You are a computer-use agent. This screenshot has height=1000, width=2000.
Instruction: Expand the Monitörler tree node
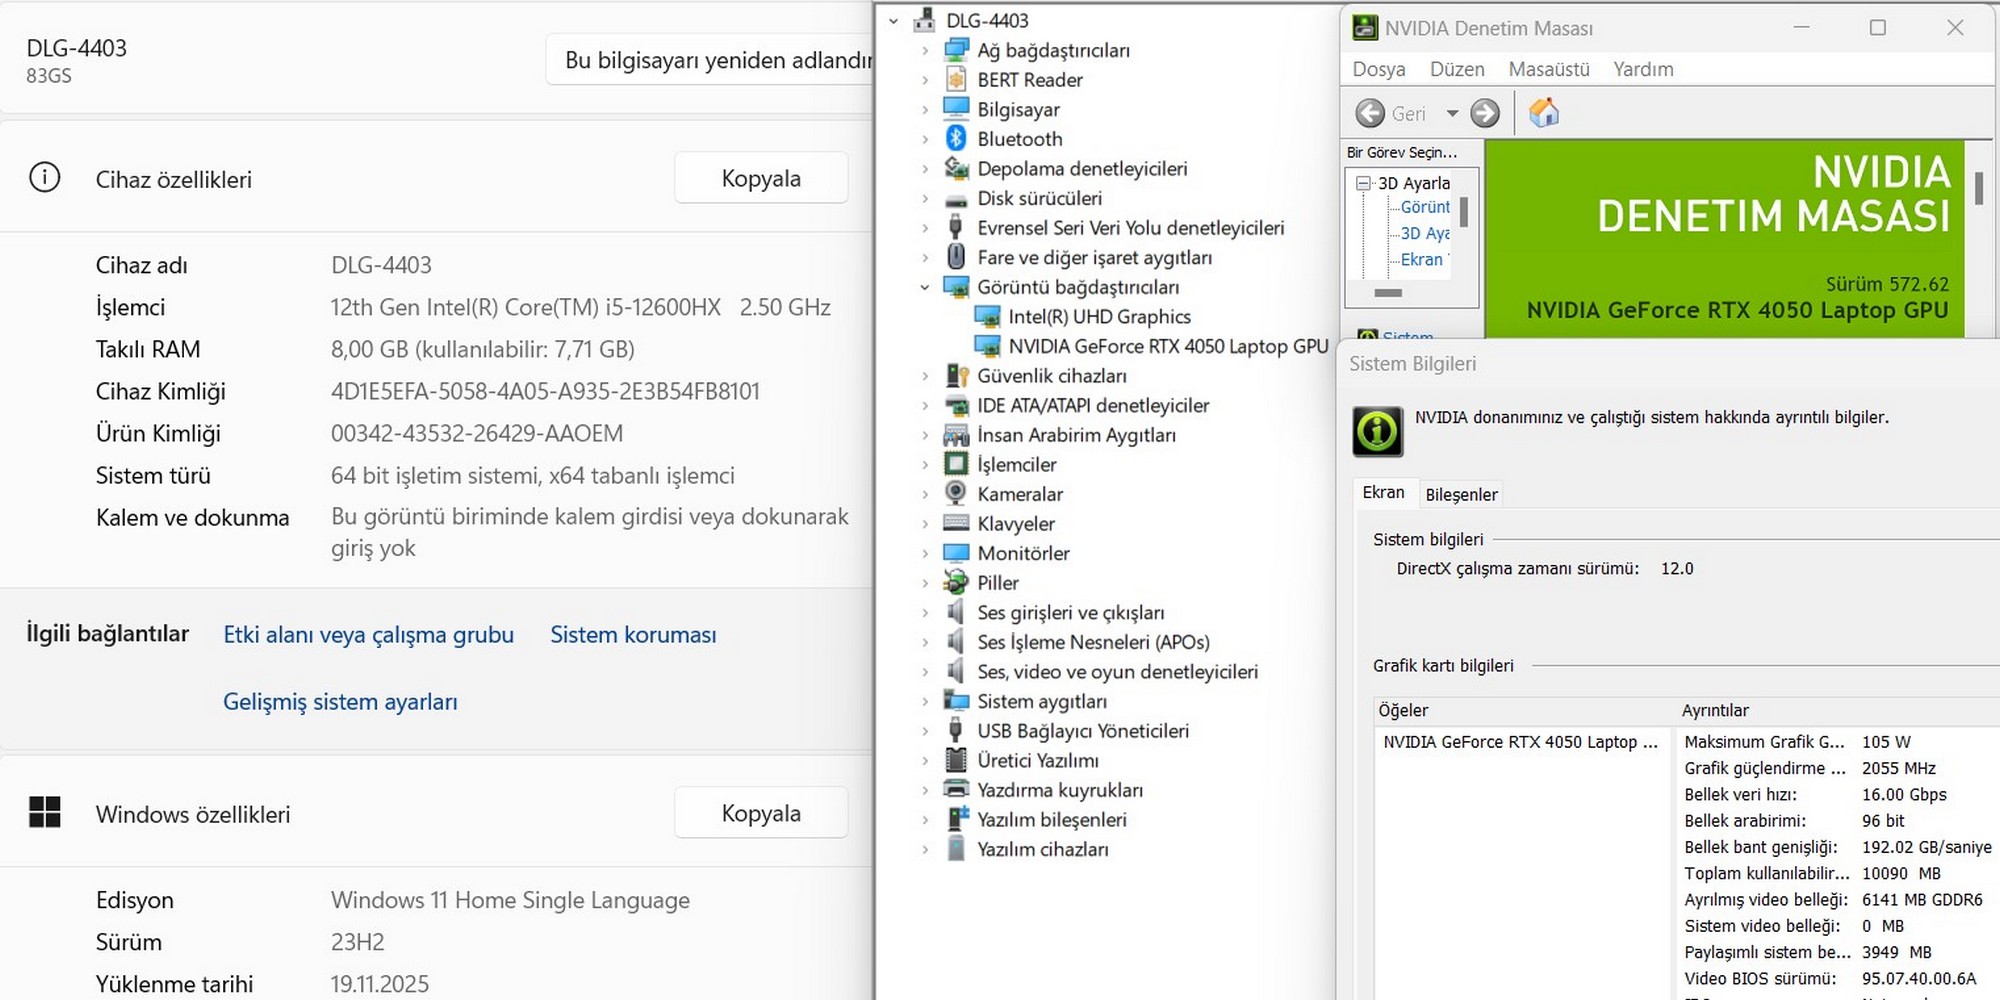924,554
